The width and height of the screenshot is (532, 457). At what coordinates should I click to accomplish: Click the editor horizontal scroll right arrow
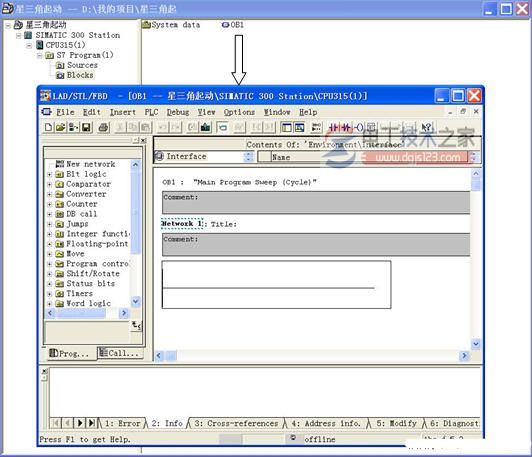[x=464, y=355]
